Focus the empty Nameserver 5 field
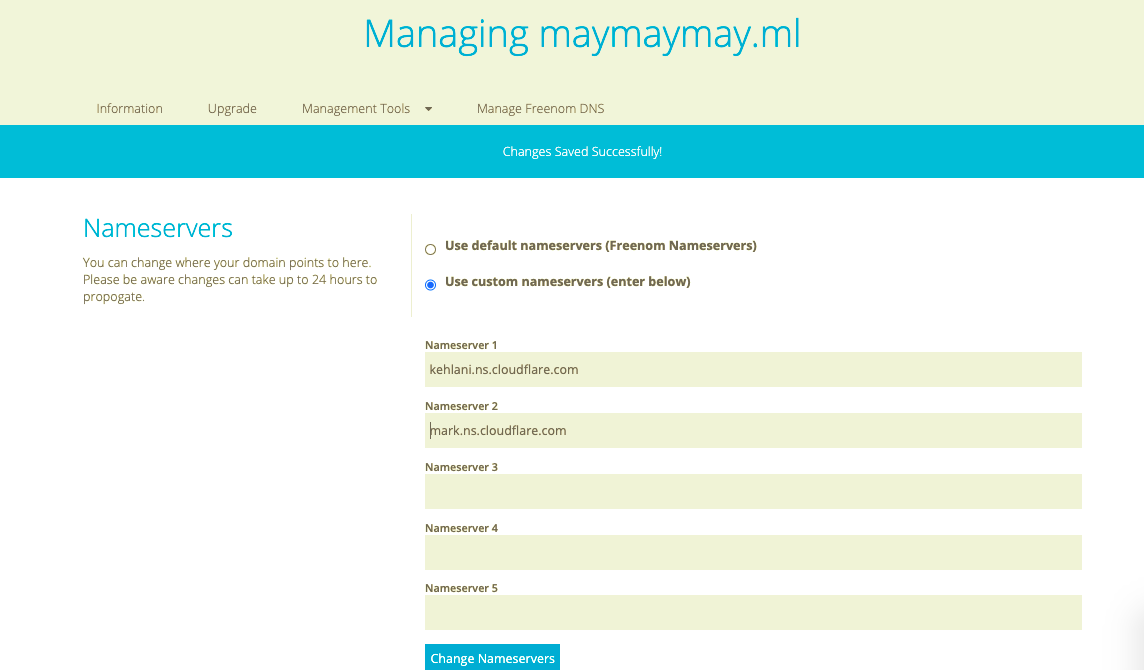Viewport: 1144px width, 670px height. coord(753,612)
